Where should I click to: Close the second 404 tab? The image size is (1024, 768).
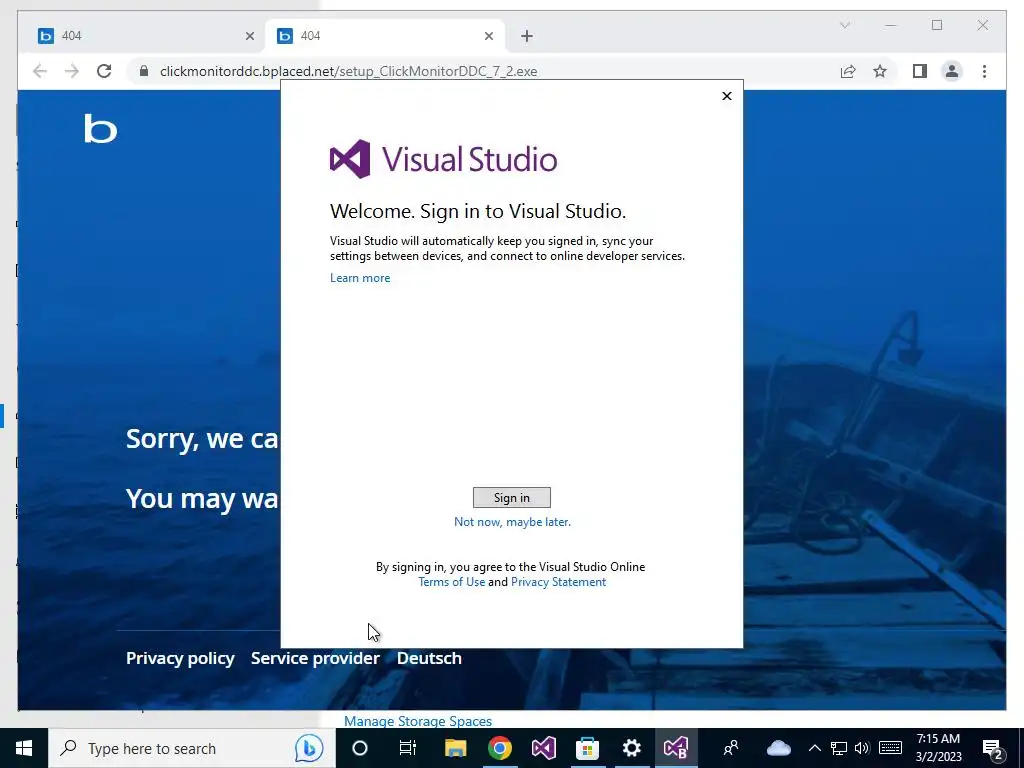point(488,36)
